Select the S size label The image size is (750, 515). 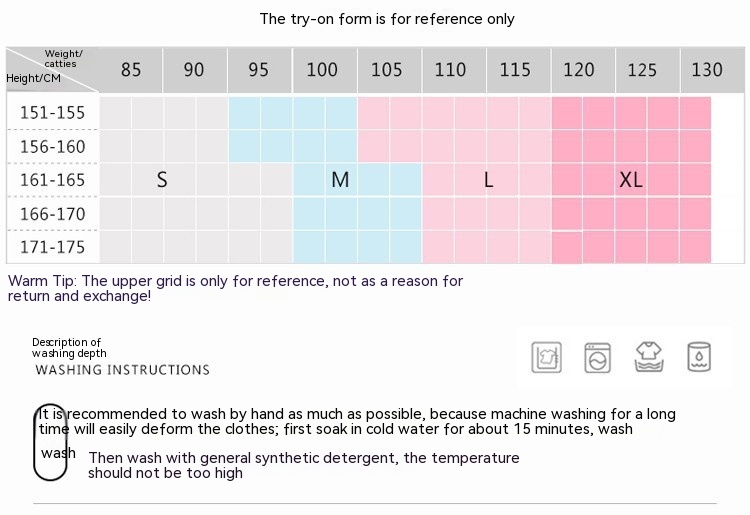click(162, 180)
